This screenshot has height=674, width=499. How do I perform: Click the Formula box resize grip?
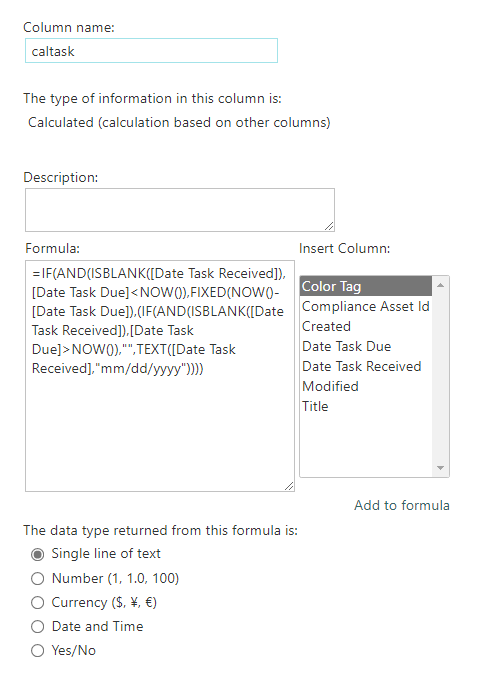[x=289, y=486]
